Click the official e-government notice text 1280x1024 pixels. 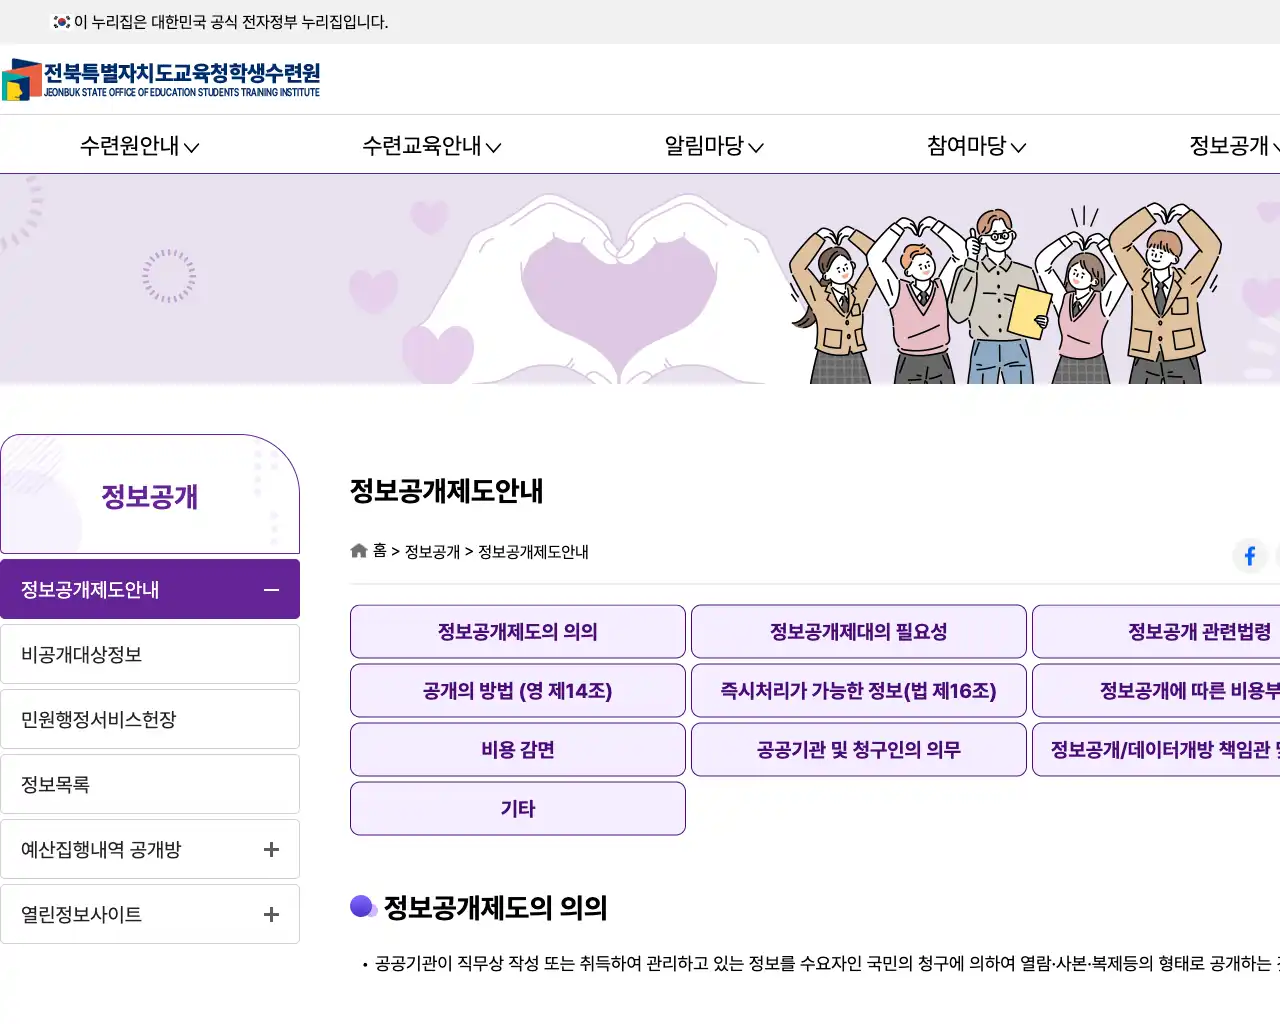coord(231,22)
